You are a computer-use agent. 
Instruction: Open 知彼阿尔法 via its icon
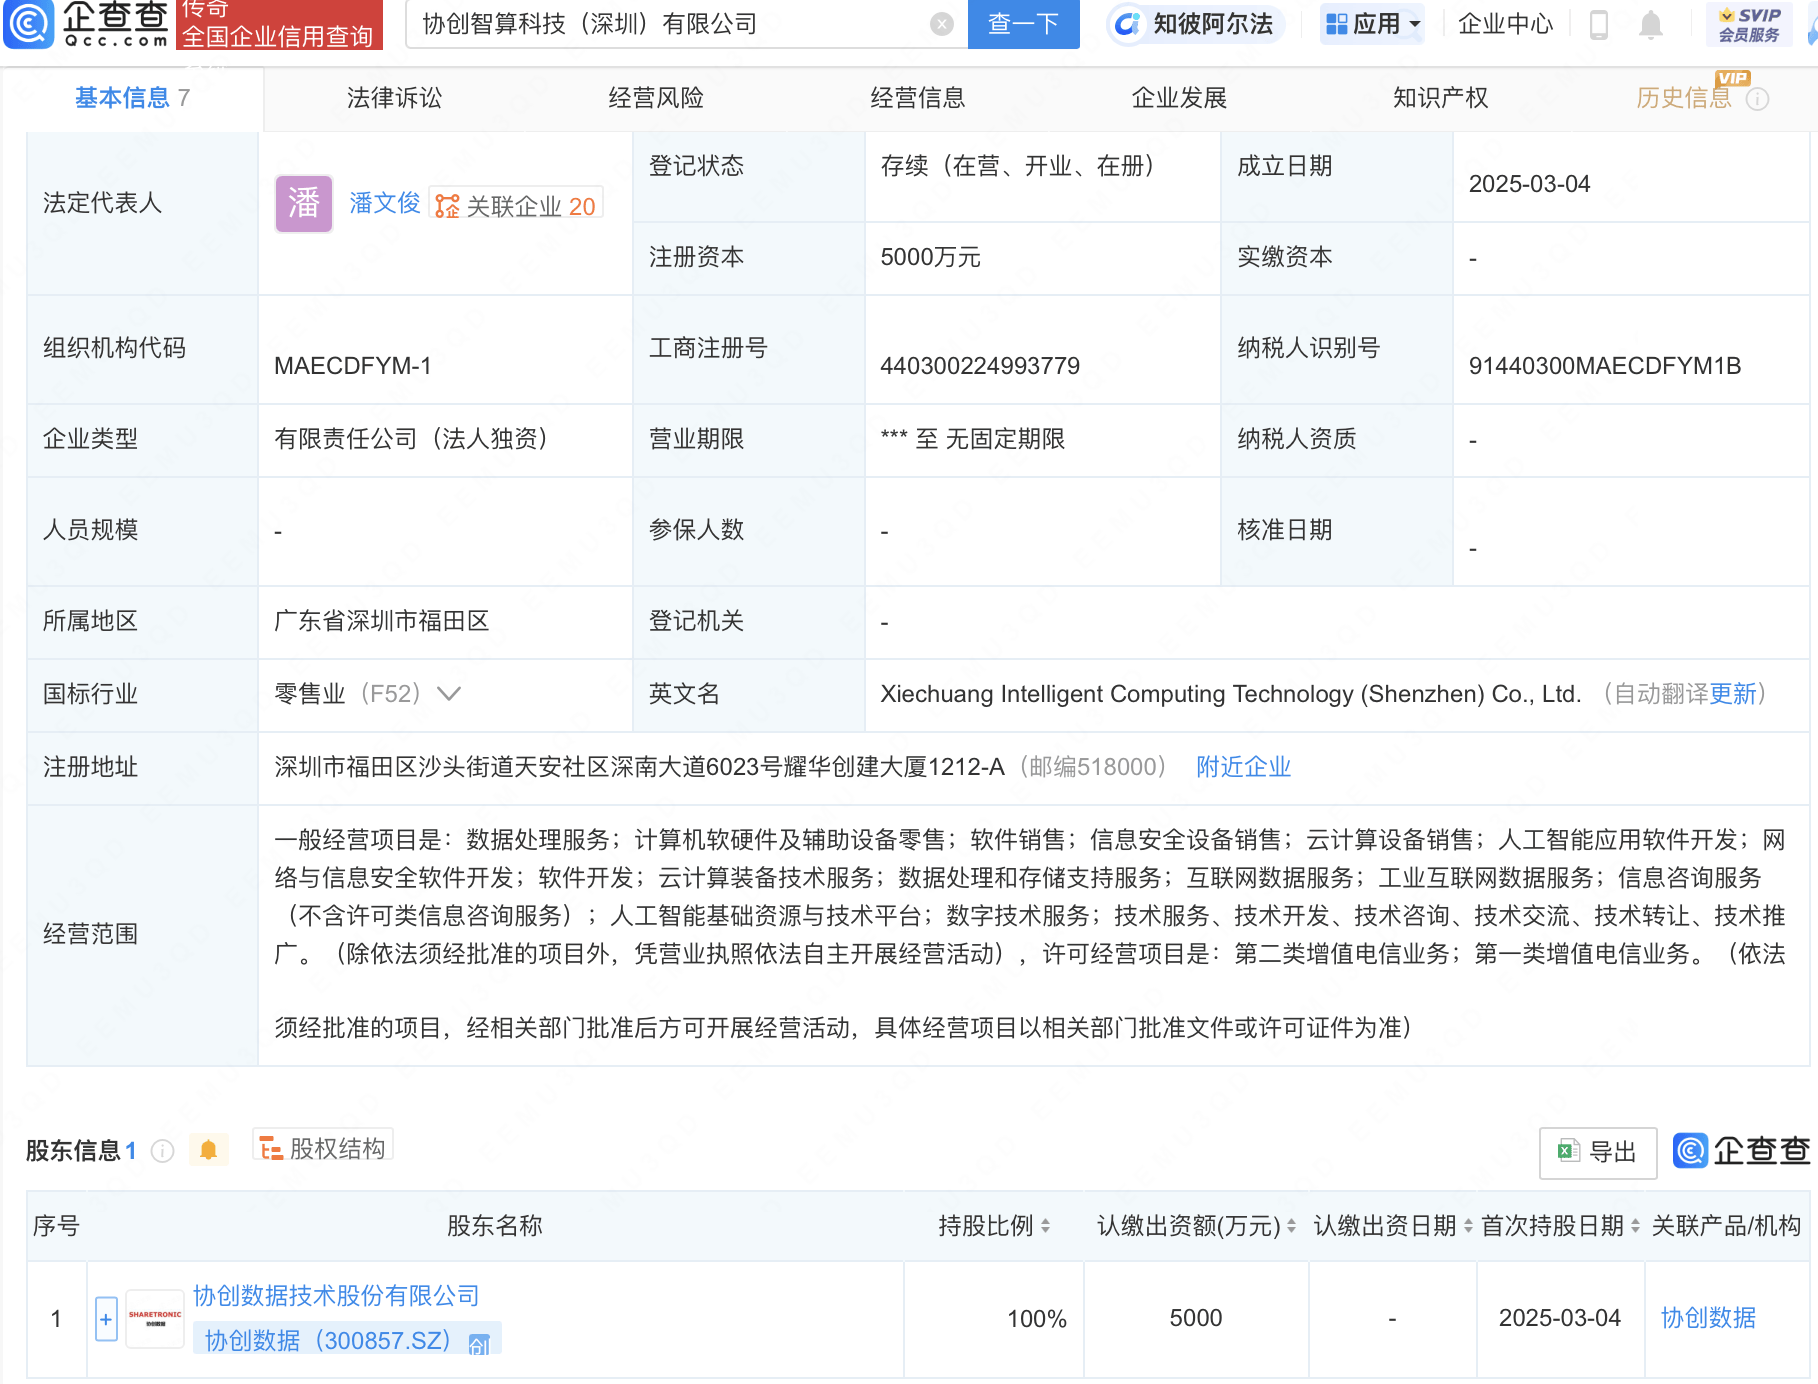coord(1128,25)
